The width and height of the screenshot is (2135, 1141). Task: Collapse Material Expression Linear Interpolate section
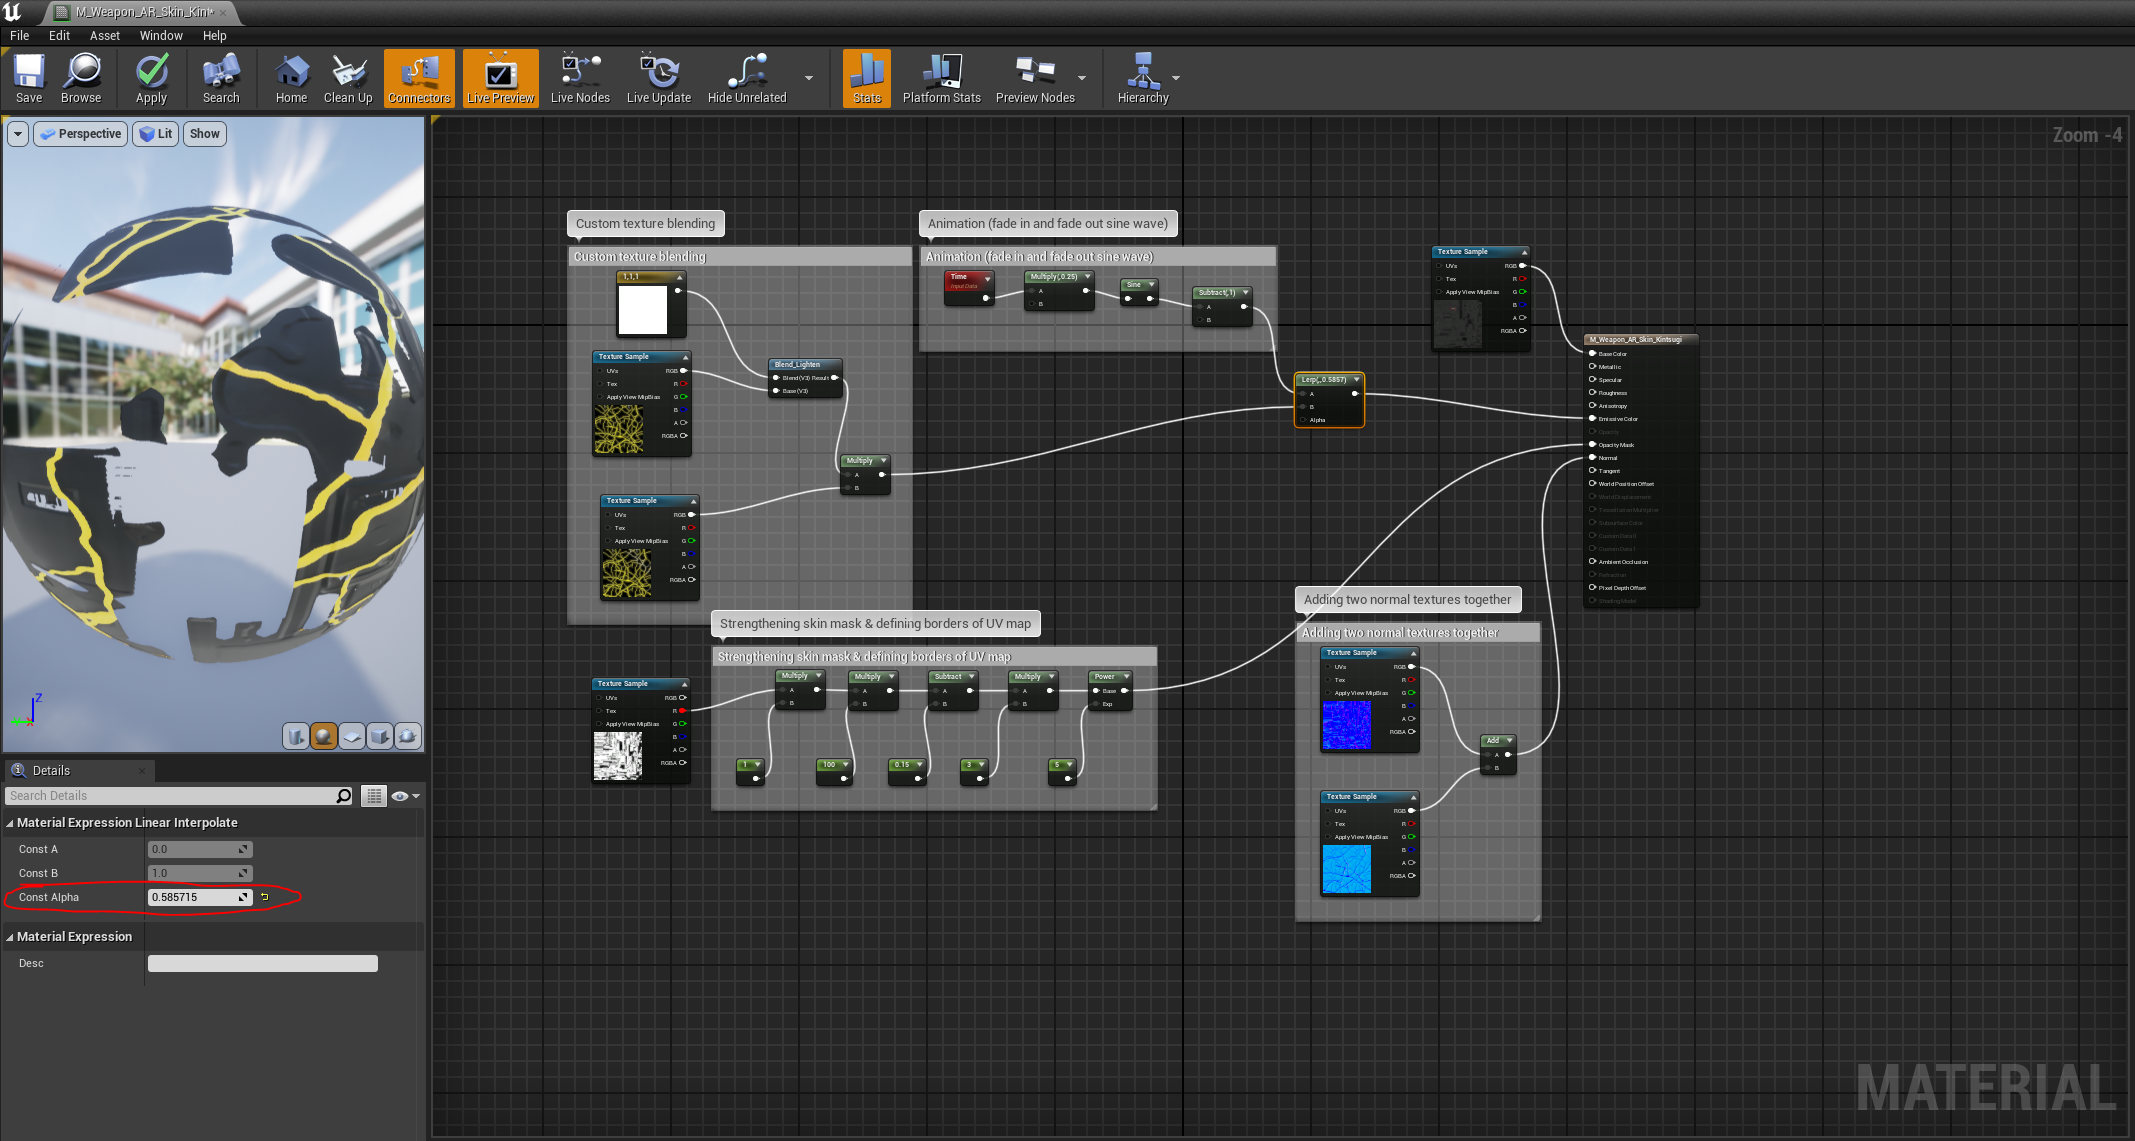[10, 823]
